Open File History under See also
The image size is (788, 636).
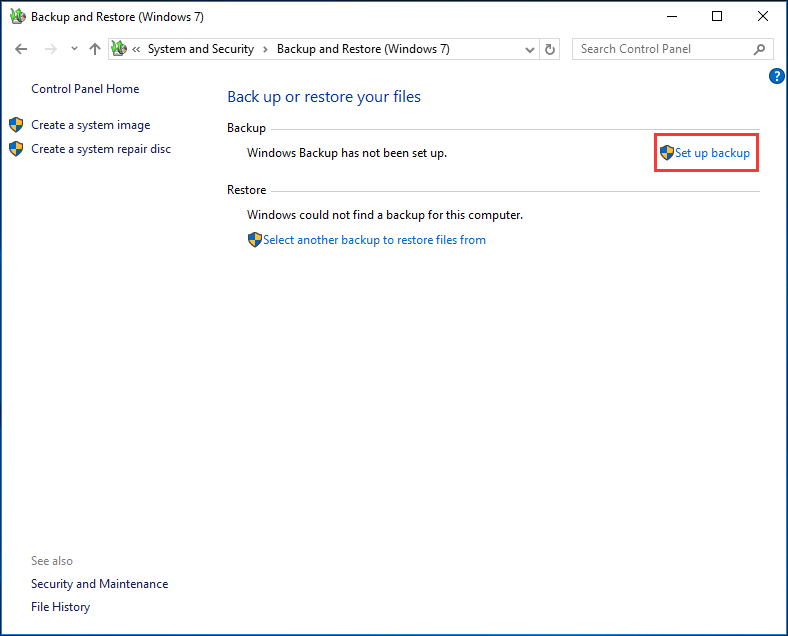coord(60,607)
